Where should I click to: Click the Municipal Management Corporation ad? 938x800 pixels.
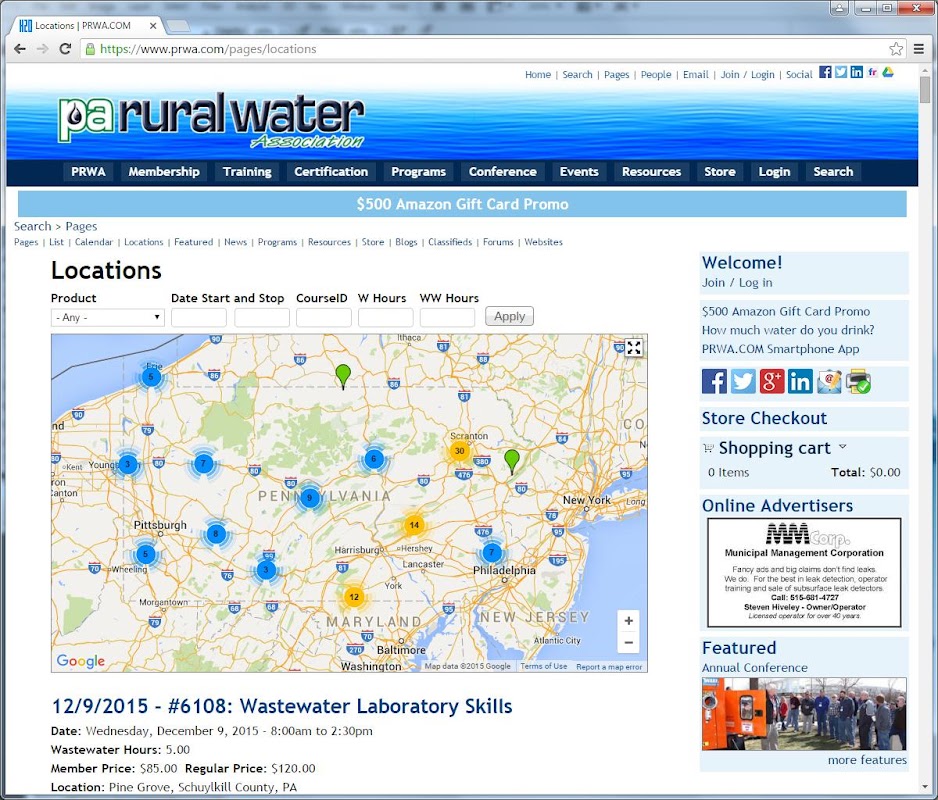804,572
